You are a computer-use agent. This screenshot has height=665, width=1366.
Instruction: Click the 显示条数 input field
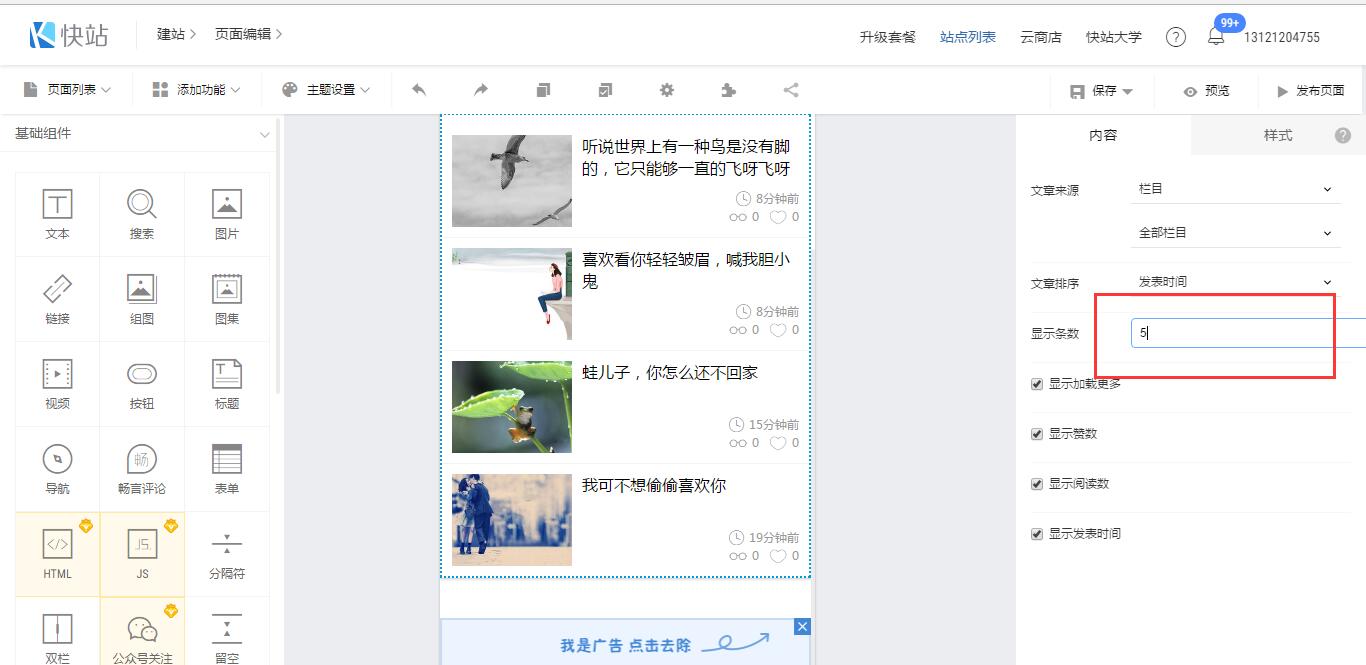(1240, 333)
